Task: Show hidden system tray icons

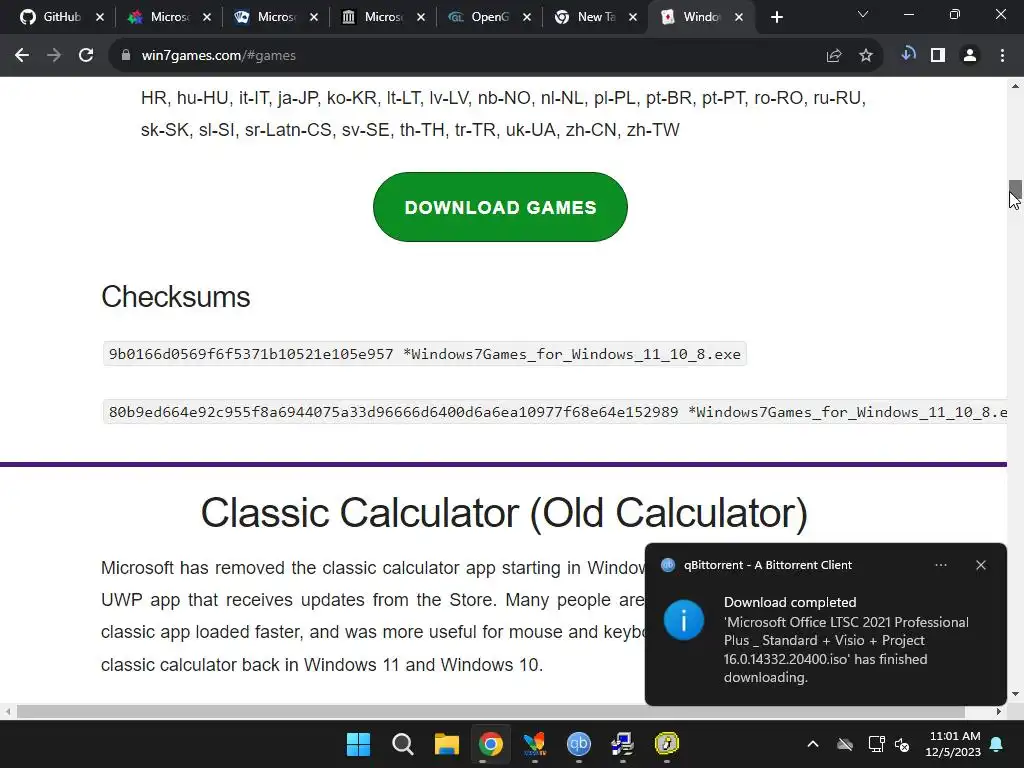Action: [813, 744]
